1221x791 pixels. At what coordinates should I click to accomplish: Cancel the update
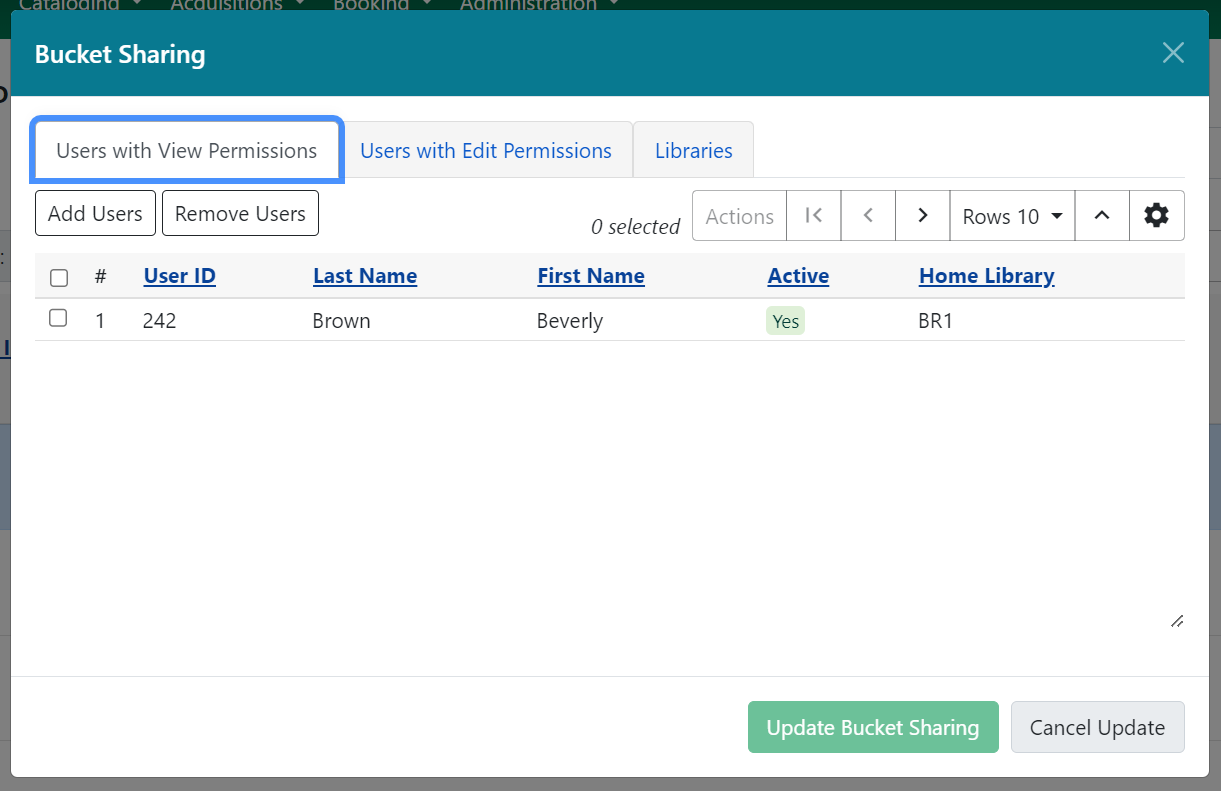click(x=1097, y=727)
